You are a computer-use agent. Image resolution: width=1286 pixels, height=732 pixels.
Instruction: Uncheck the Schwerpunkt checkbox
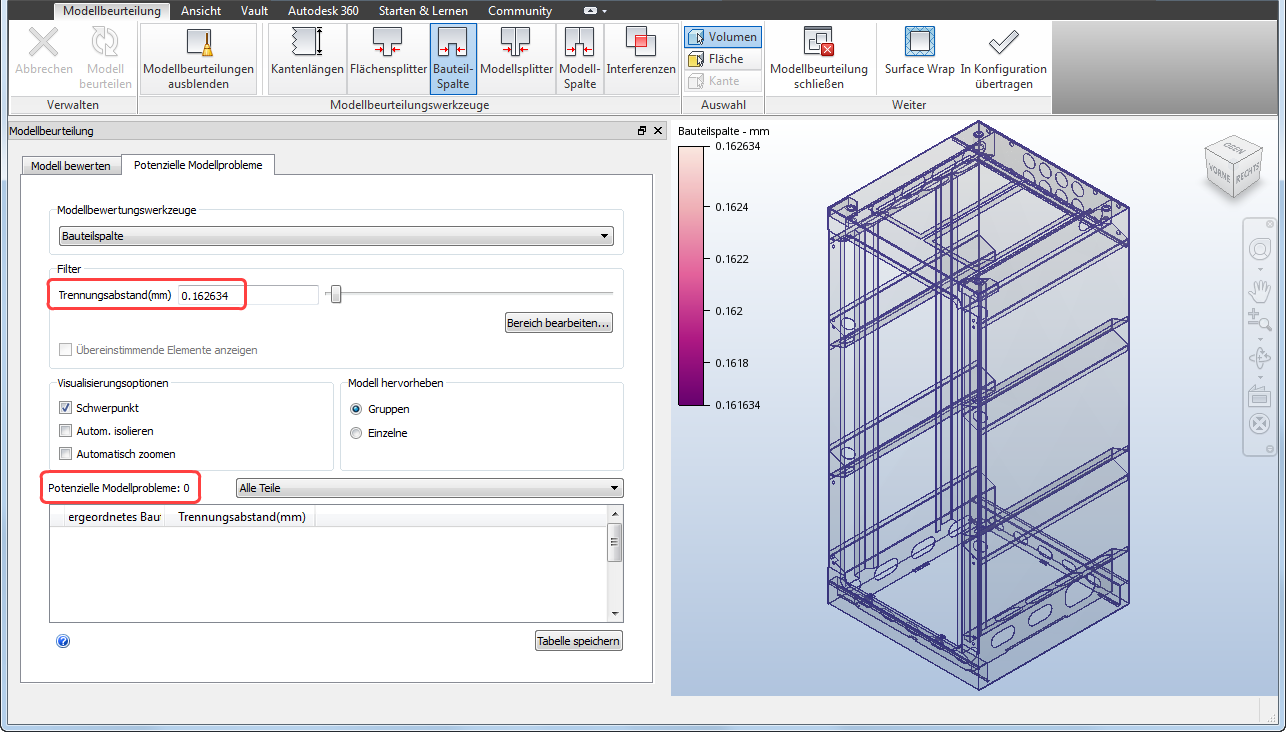pos(66,408)
